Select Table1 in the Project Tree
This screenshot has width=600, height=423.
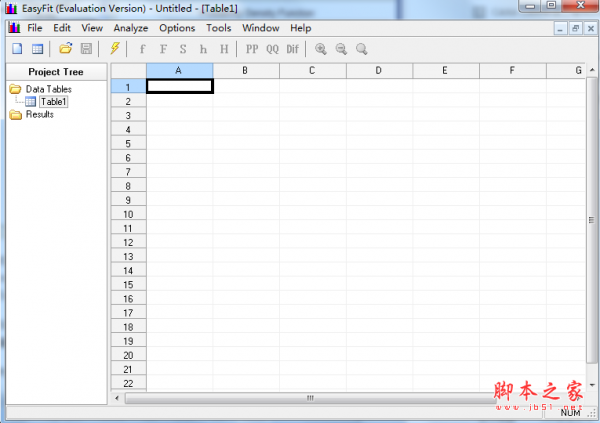54,102
